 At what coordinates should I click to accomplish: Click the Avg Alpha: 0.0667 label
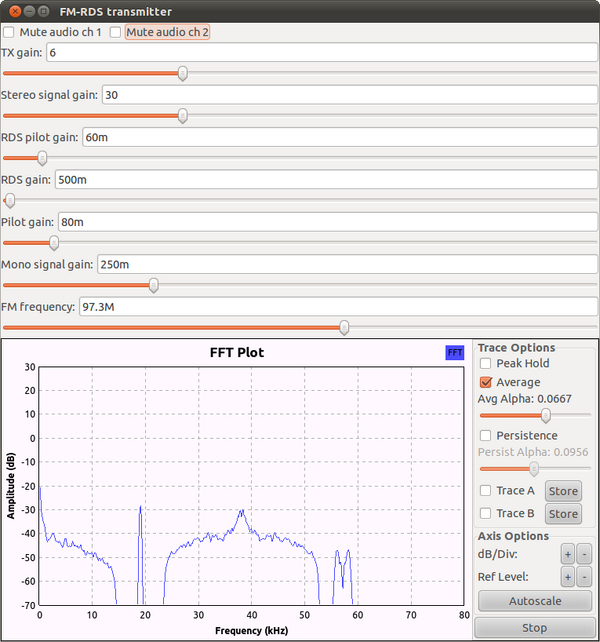[524, 399]
